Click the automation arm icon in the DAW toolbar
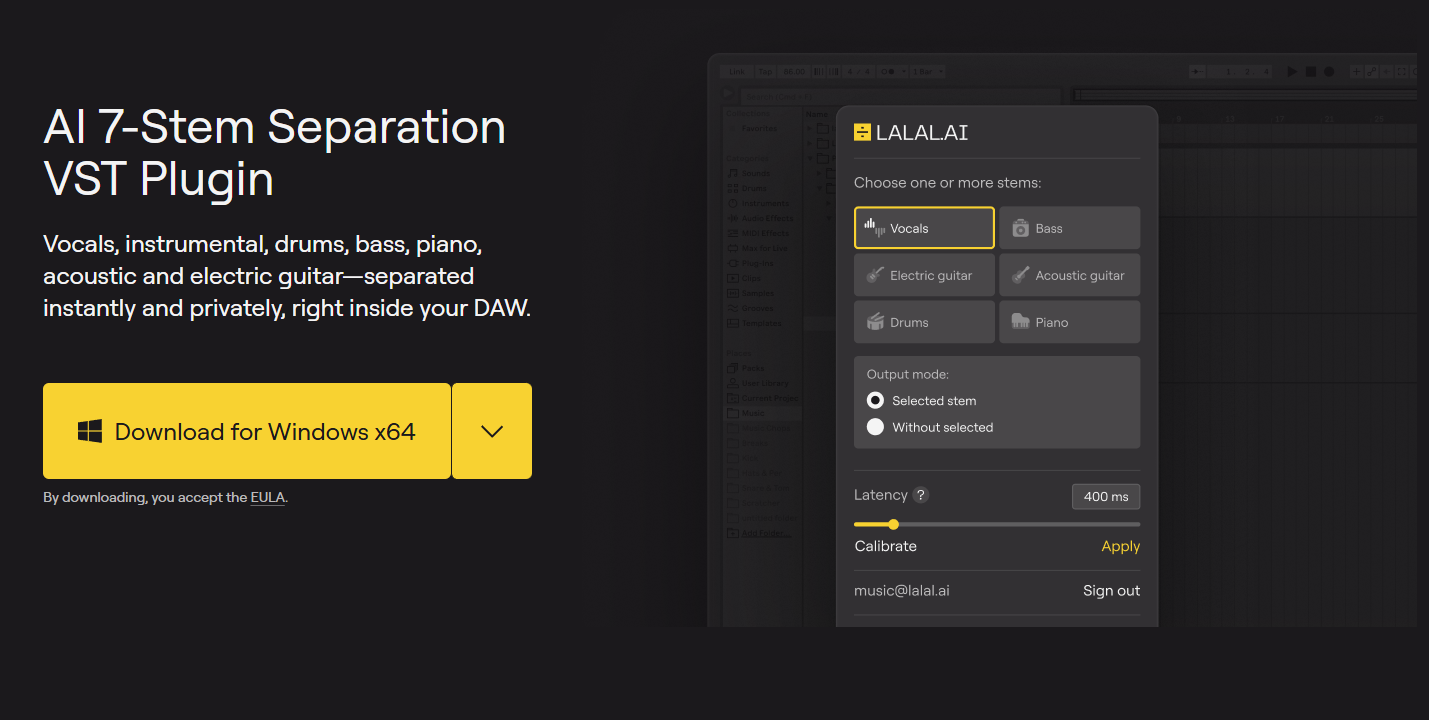Screen dimensions: 1429x720 click(x=1371, y=72)
